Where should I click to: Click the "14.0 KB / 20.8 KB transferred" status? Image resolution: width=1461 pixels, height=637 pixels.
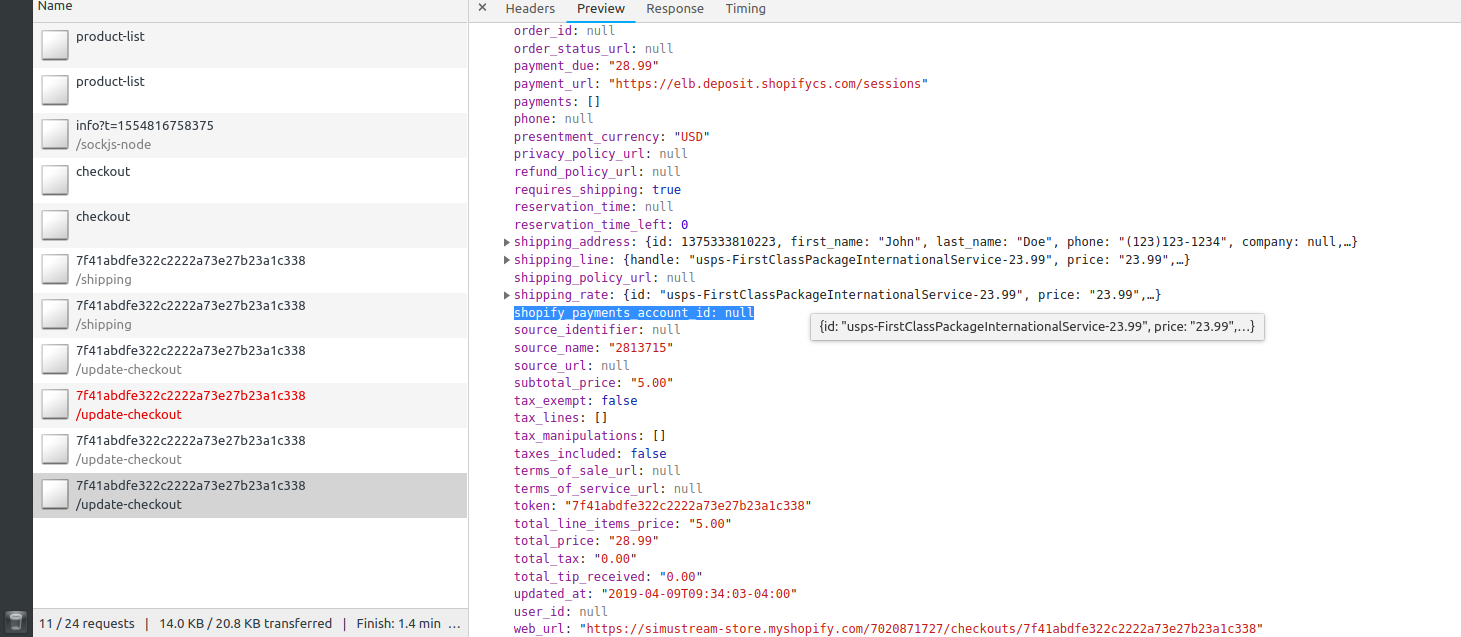(246, 623)
